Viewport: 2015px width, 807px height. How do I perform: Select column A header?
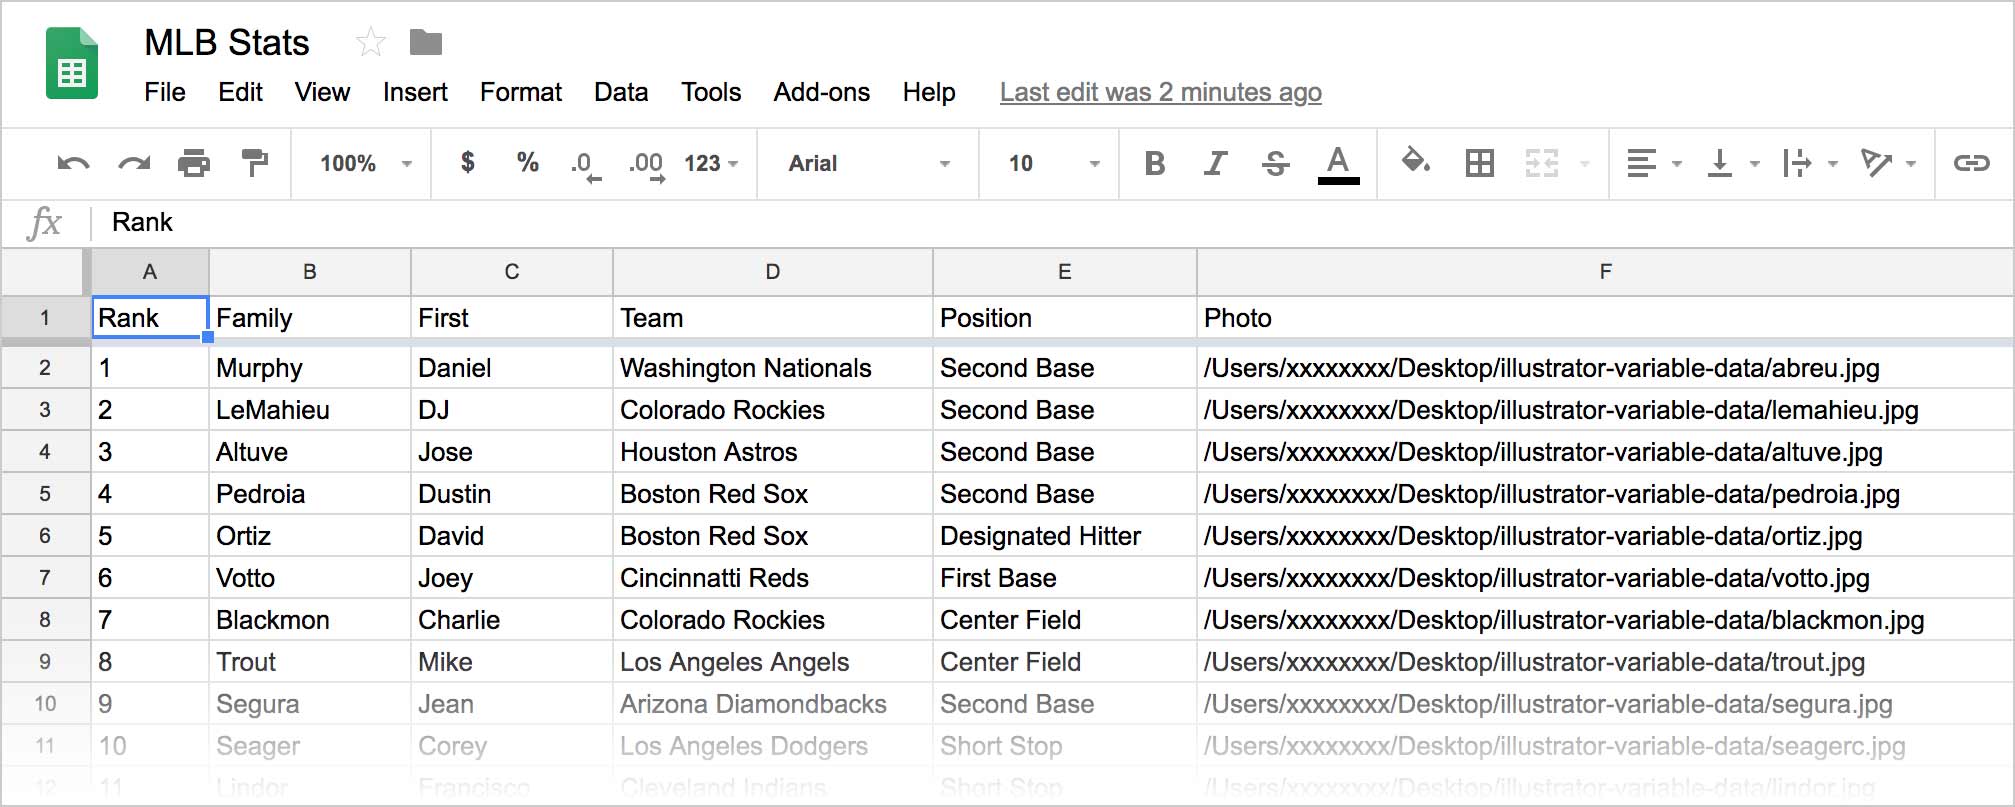[x=150, y=271]
